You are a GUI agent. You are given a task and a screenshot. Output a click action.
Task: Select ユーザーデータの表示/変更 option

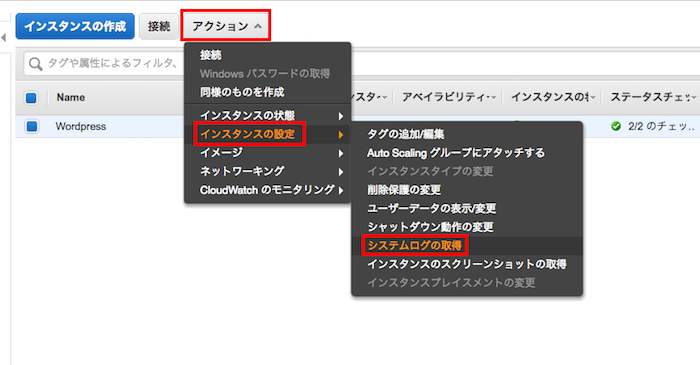tap(467, 208)
